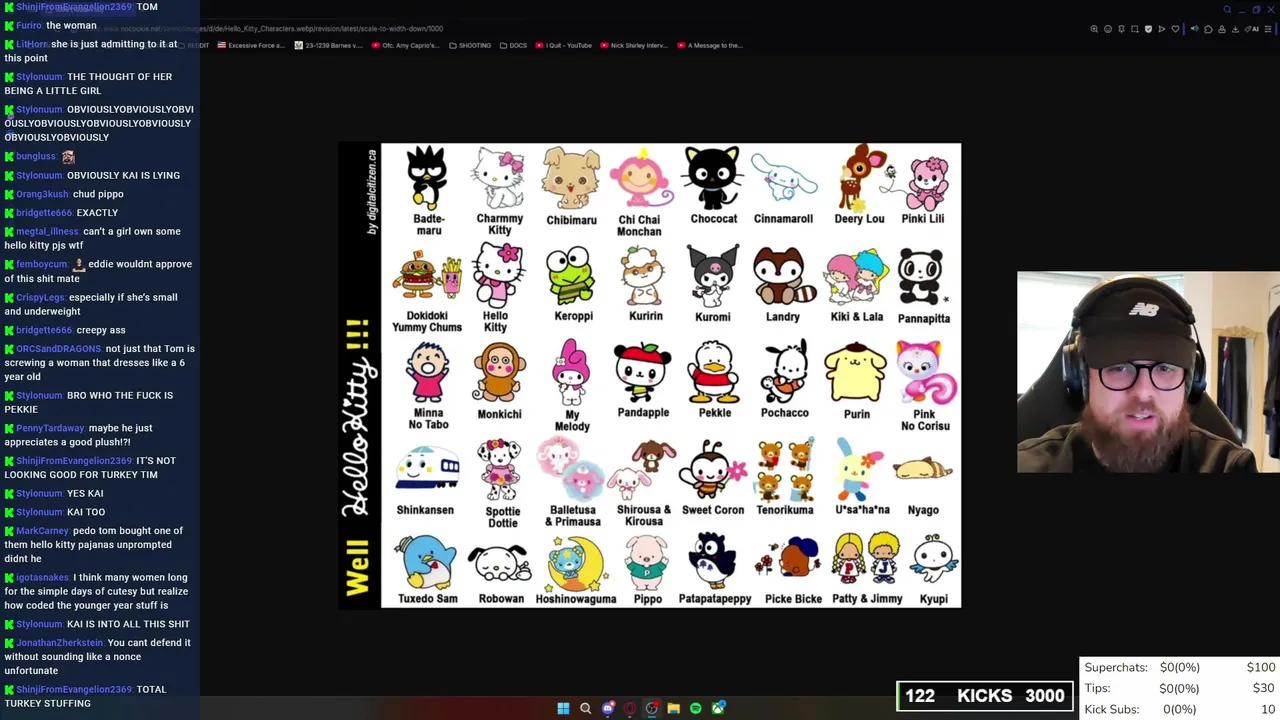Expand the SHOOTING bookmarks folder

pos(470,45)
